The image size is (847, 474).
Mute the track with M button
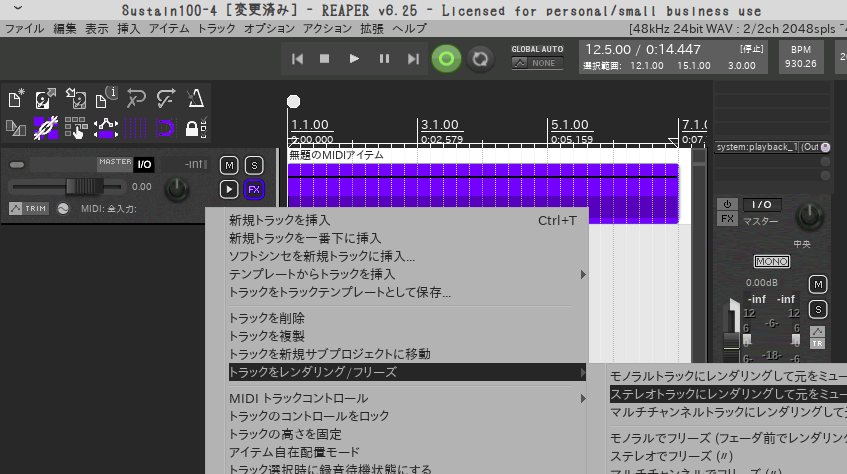point(230,165)
